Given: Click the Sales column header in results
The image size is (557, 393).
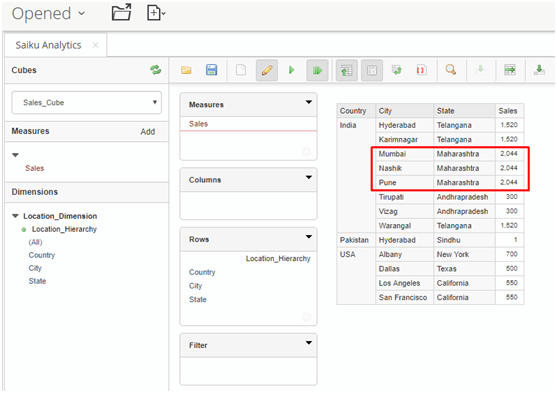Looking at the screenshot, I should click(x=509, y=111).
